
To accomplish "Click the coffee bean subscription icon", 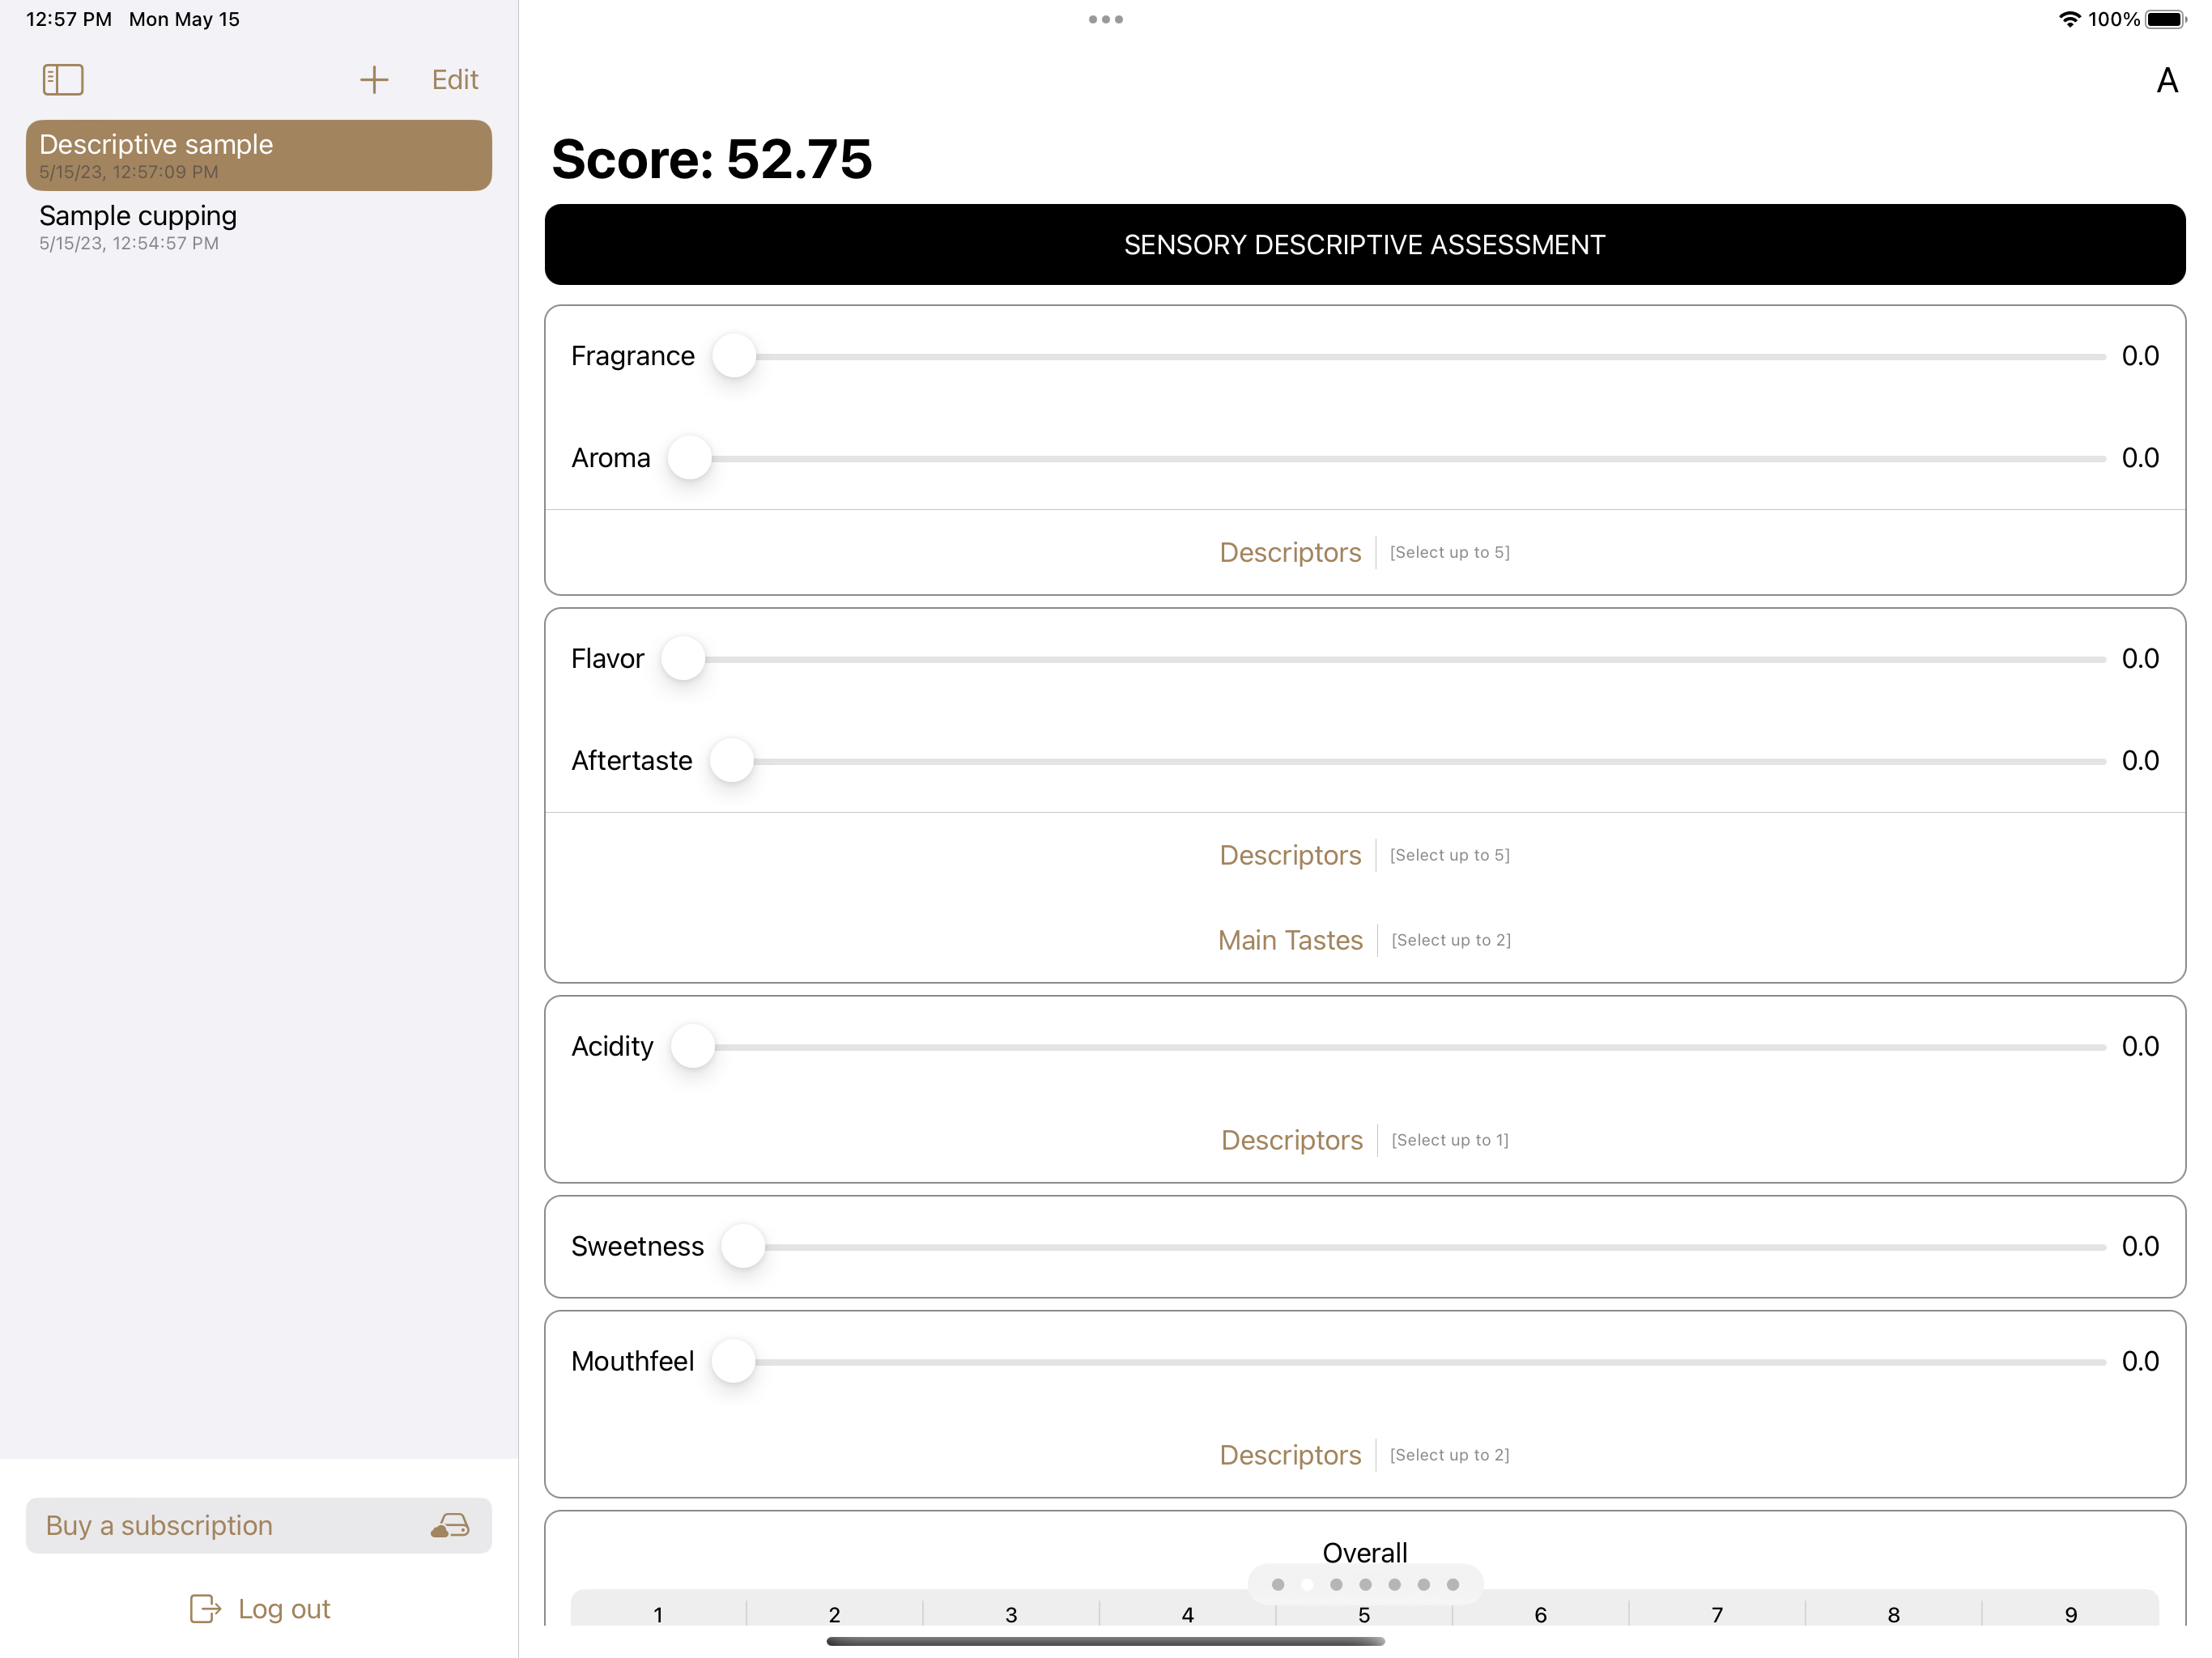I will [x=450, y=1525].
